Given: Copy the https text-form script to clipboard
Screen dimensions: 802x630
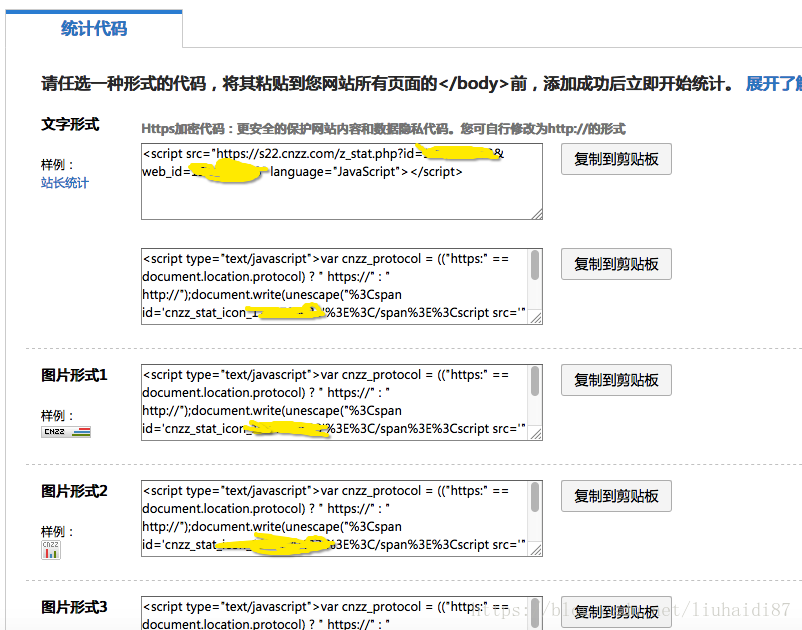Looking at the screenshot, I should click(616, 159).
